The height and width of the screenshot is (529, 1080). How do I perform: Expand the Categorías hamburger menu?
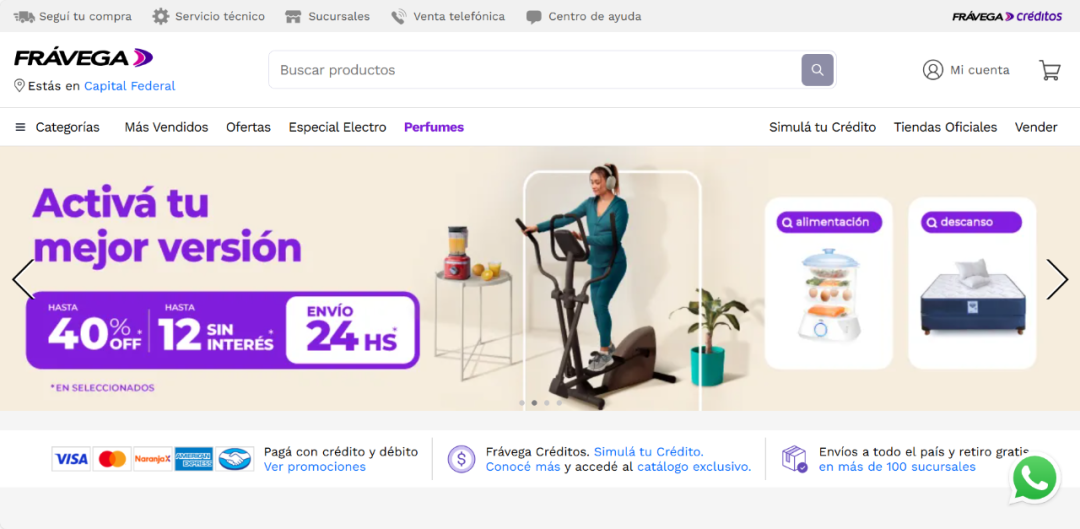point(21,127)
